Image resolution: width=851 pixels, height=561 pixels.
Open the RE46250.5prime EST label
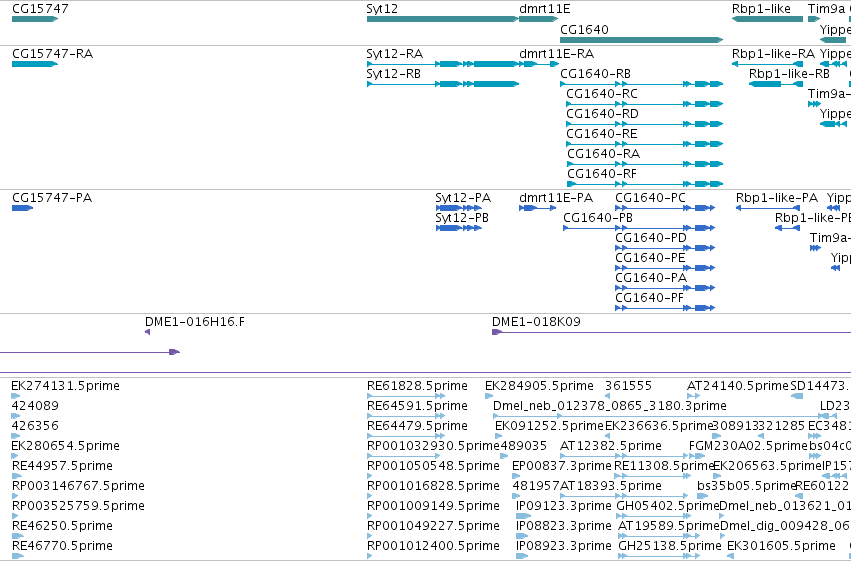pos(62,527)
